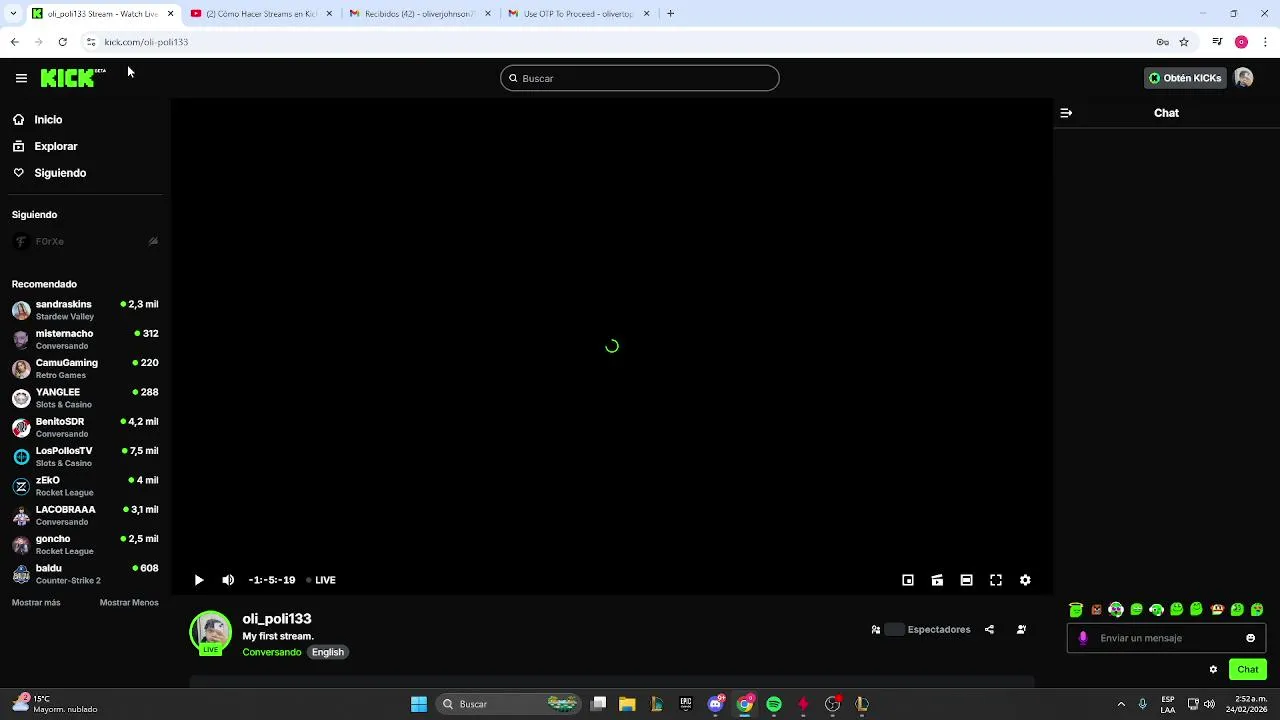Switch to Use OTP To Proceed tab

579,14
